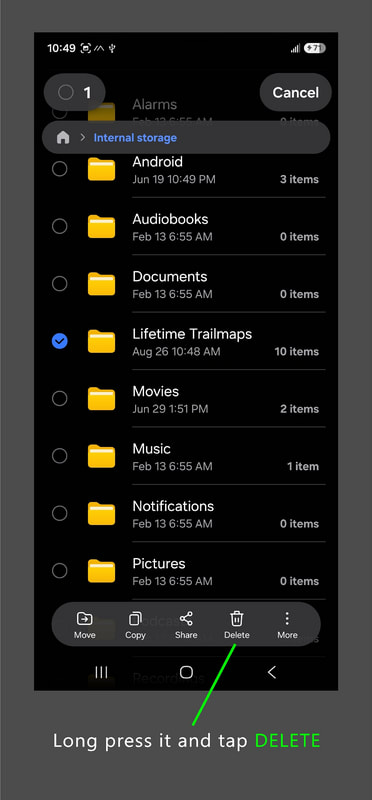Tap the home navigation button
372x800 pixels.
pyautogui.click(x=186, y=672)
